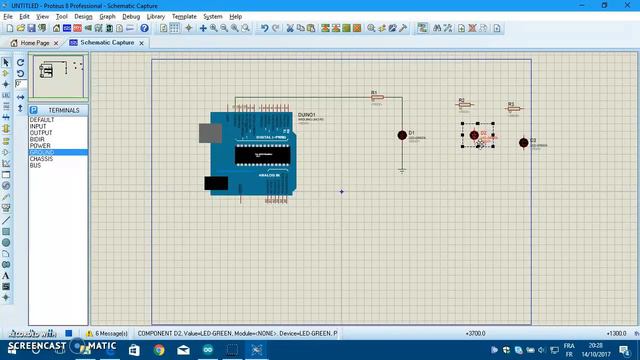The height and width of the screenshot is (360, 640).
Task: Save the project with the floppy disk icon
Action: (x=31, y=28)
